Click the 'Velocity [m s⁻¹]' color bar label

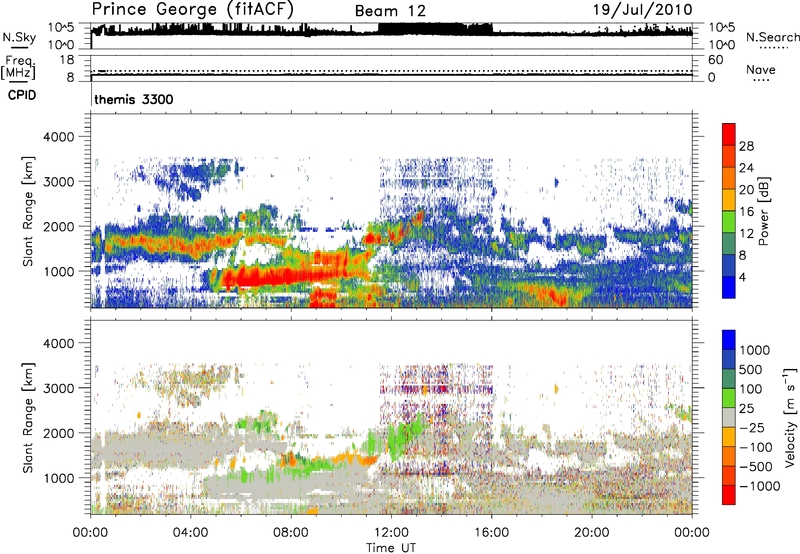click(790, 417)
